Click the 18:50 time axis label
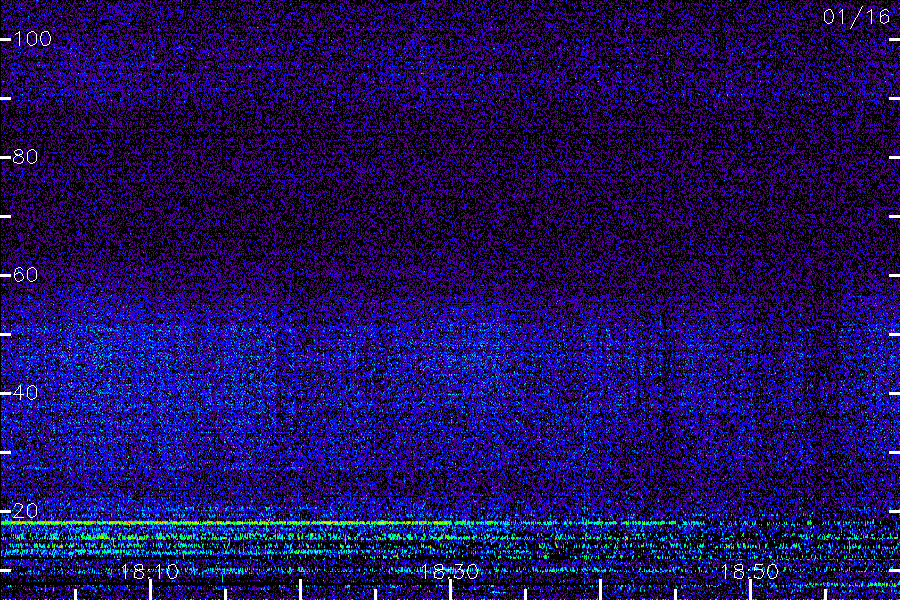Viewport: 900px width, 600px height. point(750,572)
